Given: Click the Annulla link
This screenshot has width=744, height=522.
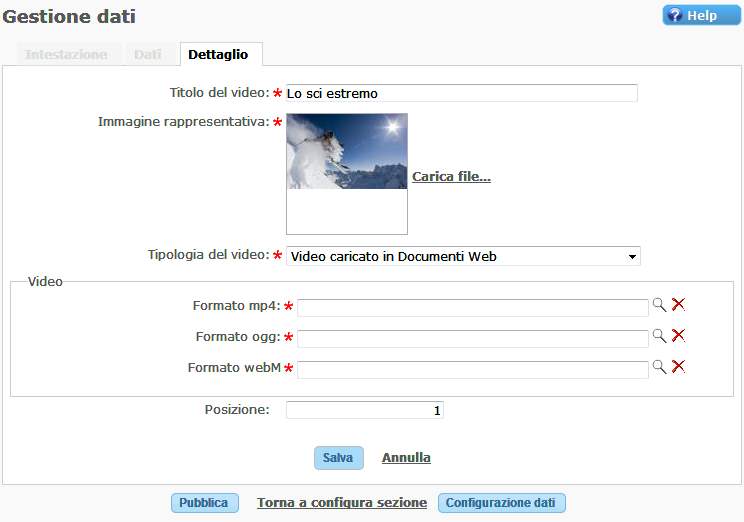Looking at the screenshot, I should pos(406,458).
